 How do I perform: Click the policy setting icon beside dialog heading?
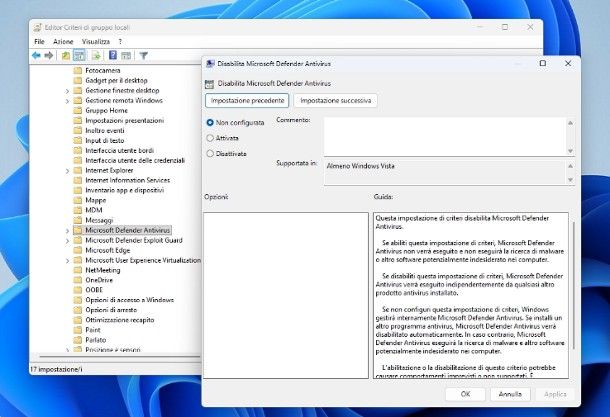tap(209, 84)
